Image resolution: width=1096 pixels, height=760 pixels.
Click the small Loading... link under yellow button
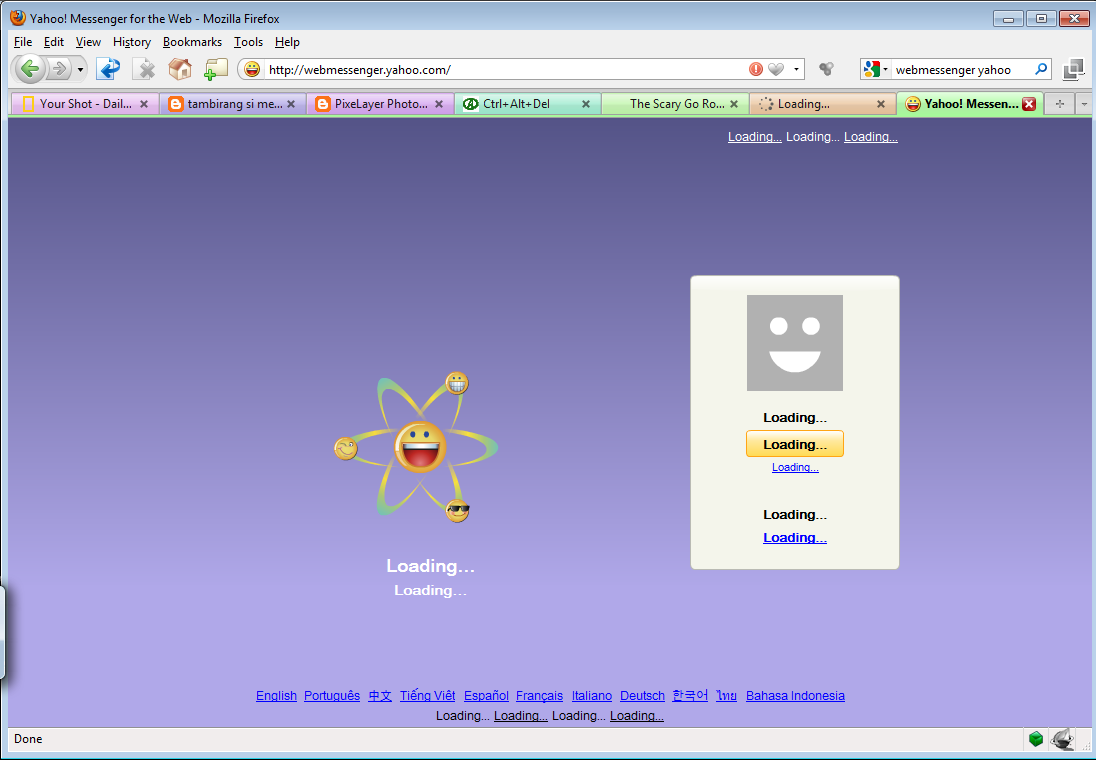click(x=795, y=467)
